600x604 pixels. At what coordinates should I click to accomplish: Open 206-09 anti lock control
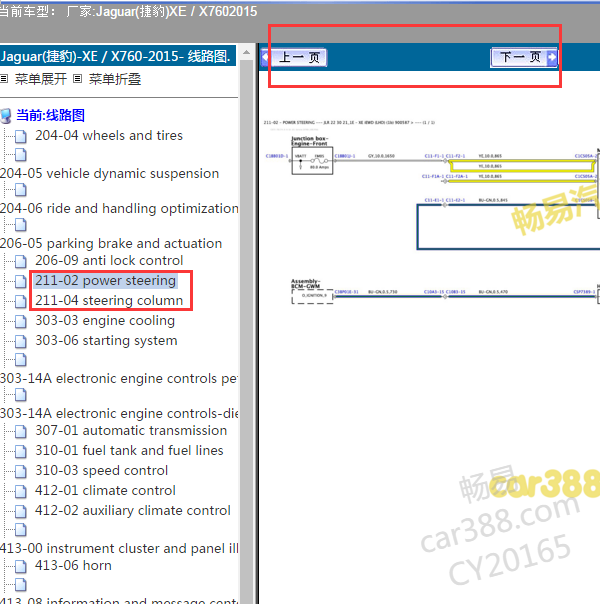point(109,261)
